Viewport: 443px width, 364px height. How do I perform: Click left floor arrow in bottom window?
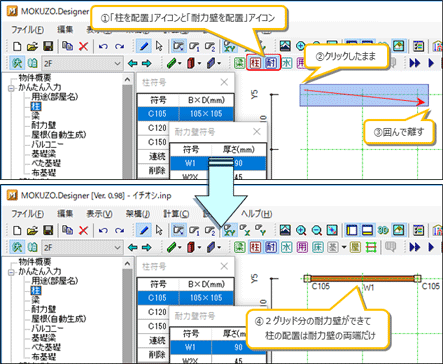(x=133, y=248)
